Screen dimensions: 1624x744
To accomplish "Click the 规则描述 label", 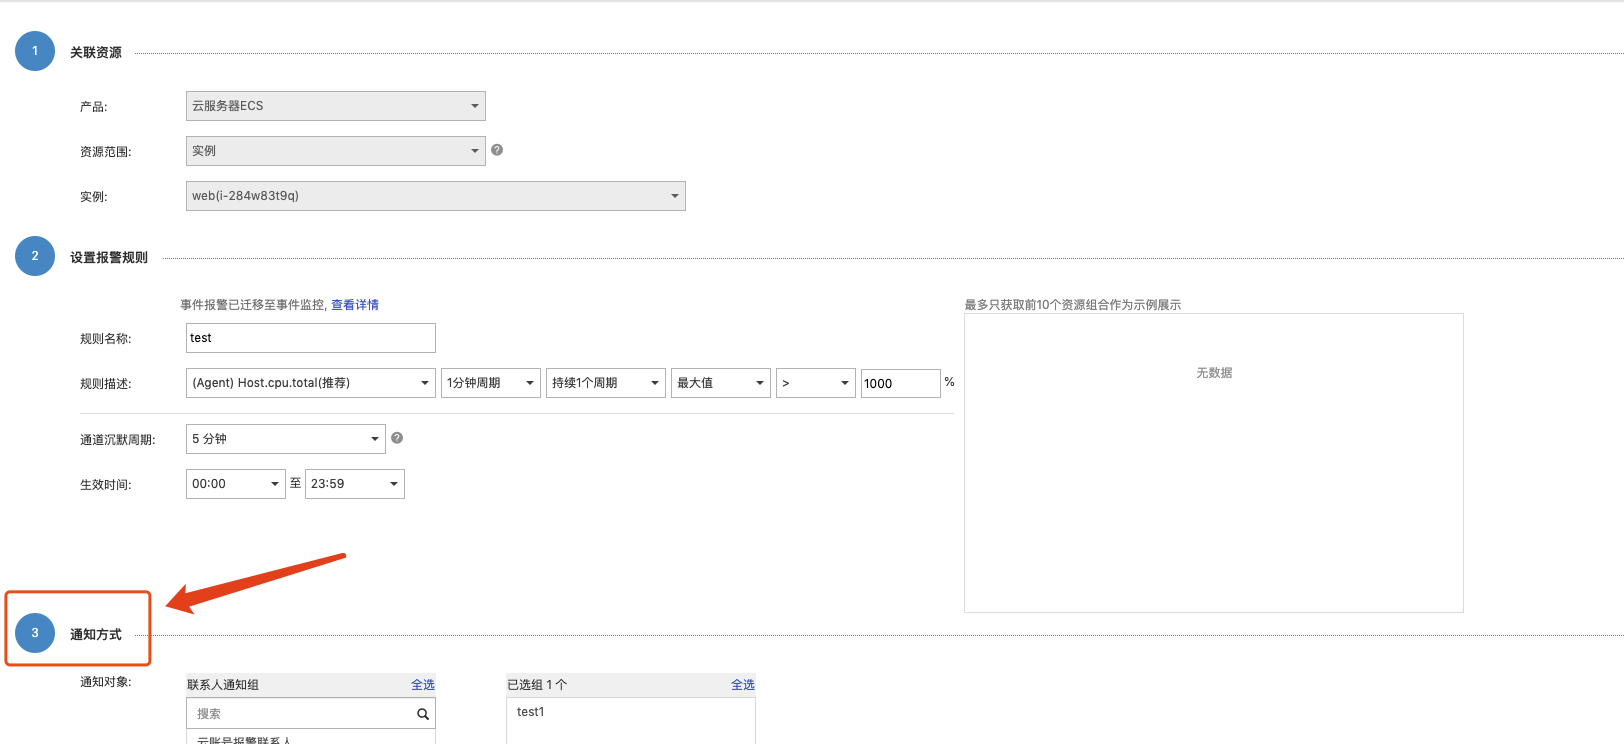I will click(106, 384).
